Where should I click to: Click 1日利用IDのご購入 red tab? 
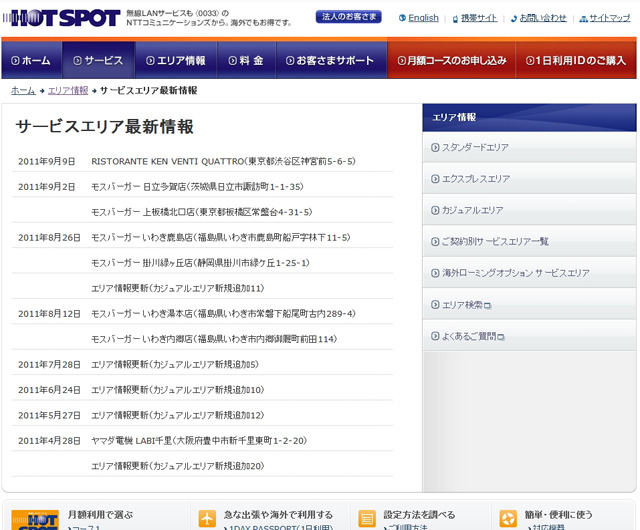576,60
